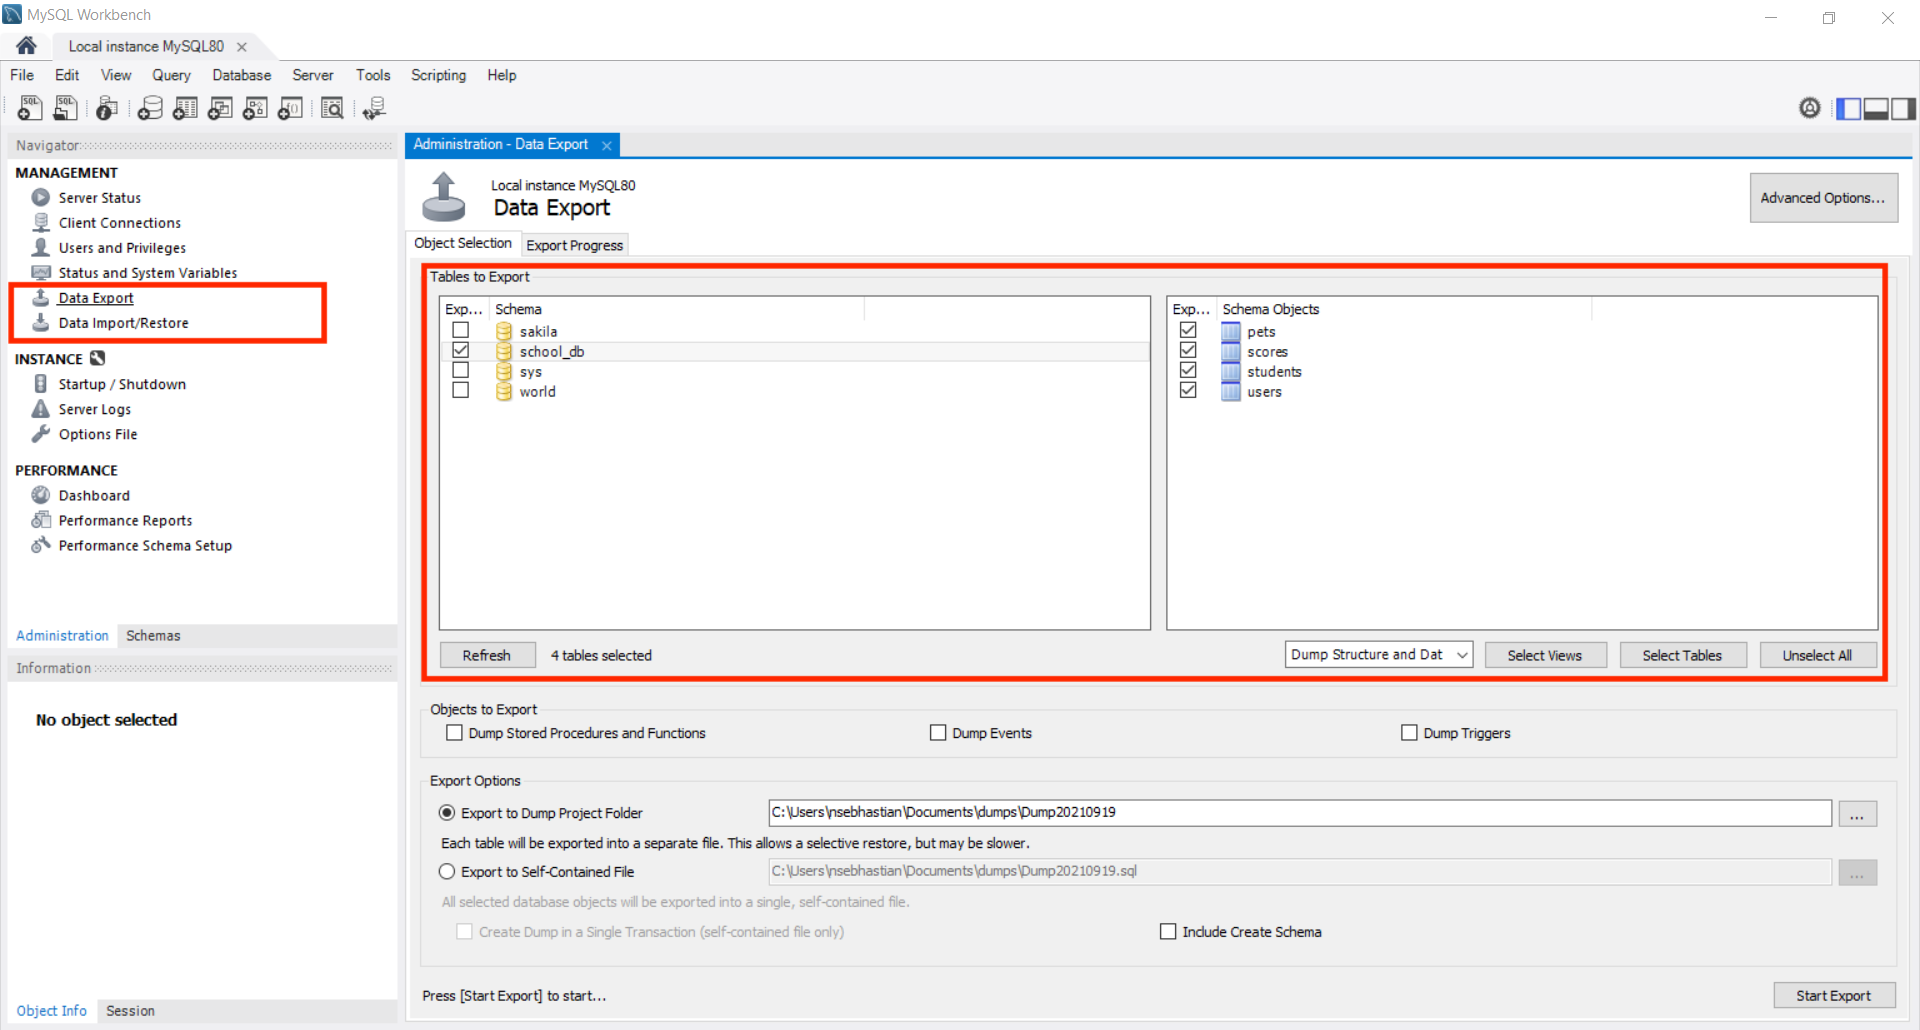Open the File menu
The width and height of the screenshot is (1920, 1030).
(22, 75)
